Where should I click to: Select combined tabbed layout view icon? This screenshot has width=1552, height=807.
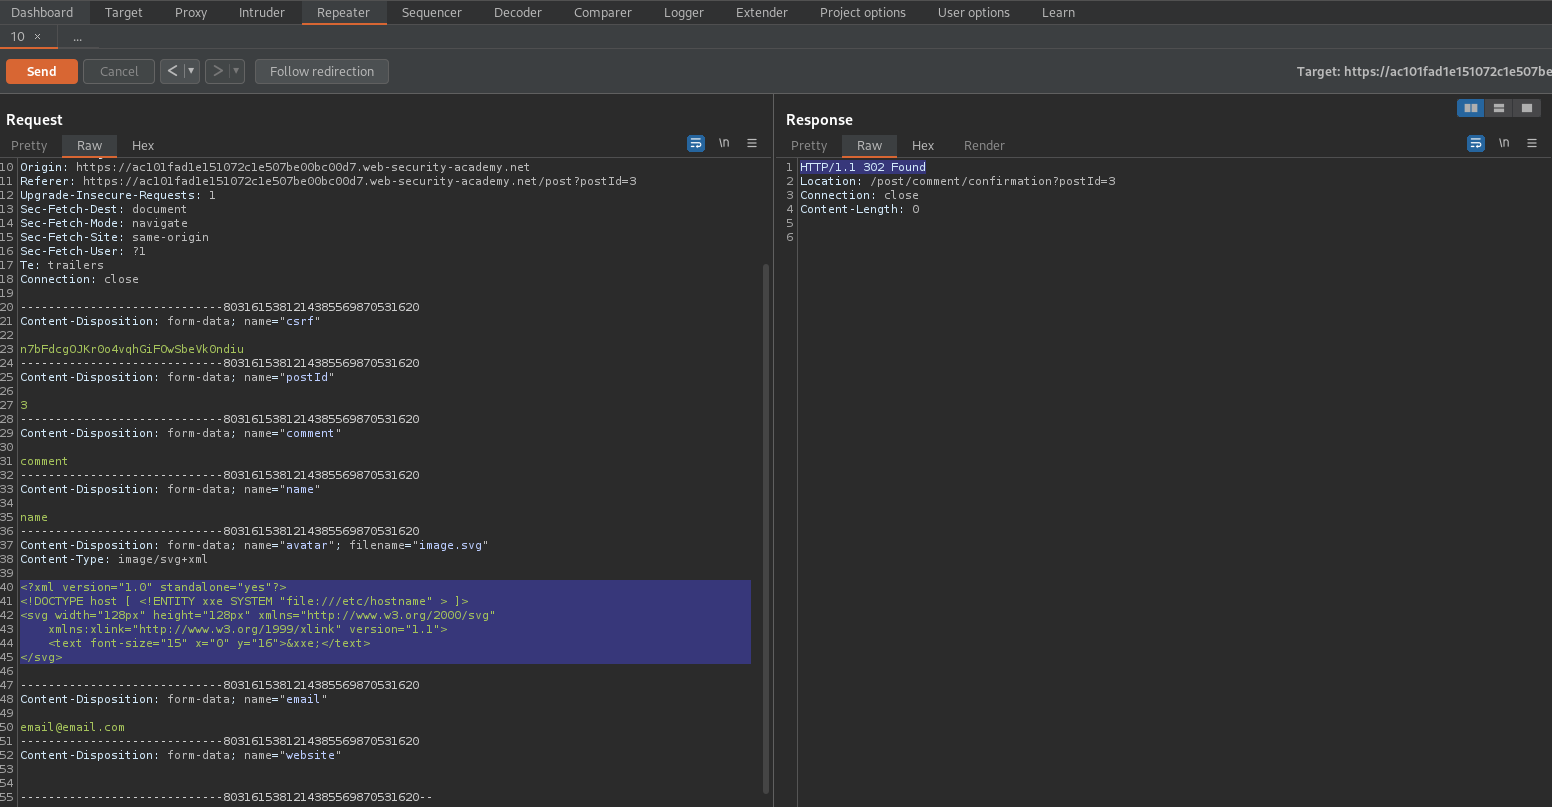tap(1526, 108)
